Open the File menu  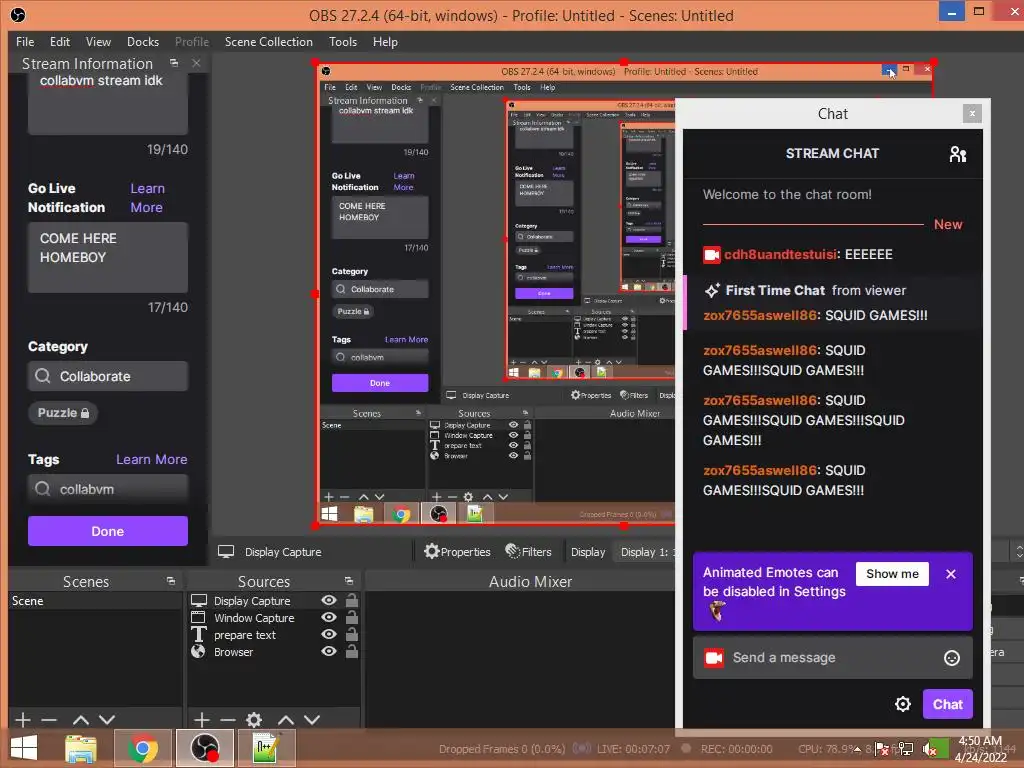pyautogui.click(x=25, y=42)
